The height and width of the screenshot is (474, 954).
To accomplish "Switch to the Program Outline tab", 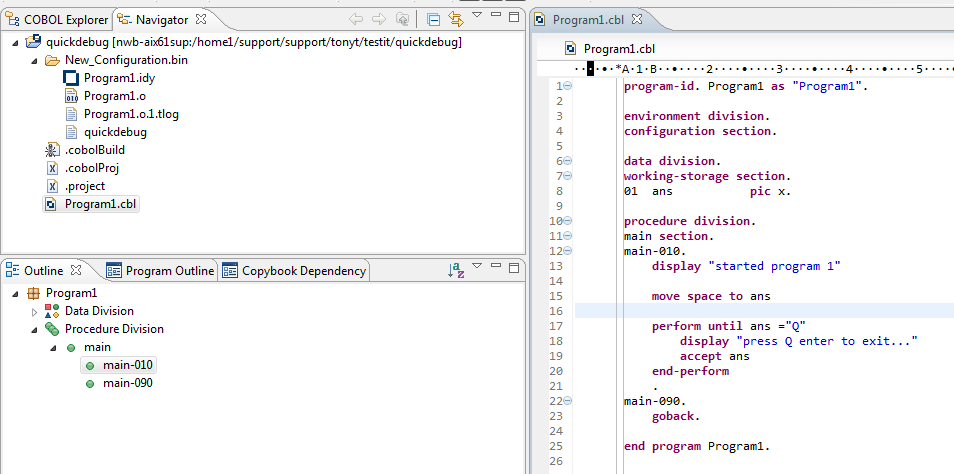I will pyautogui.click(x=161, y=271).
